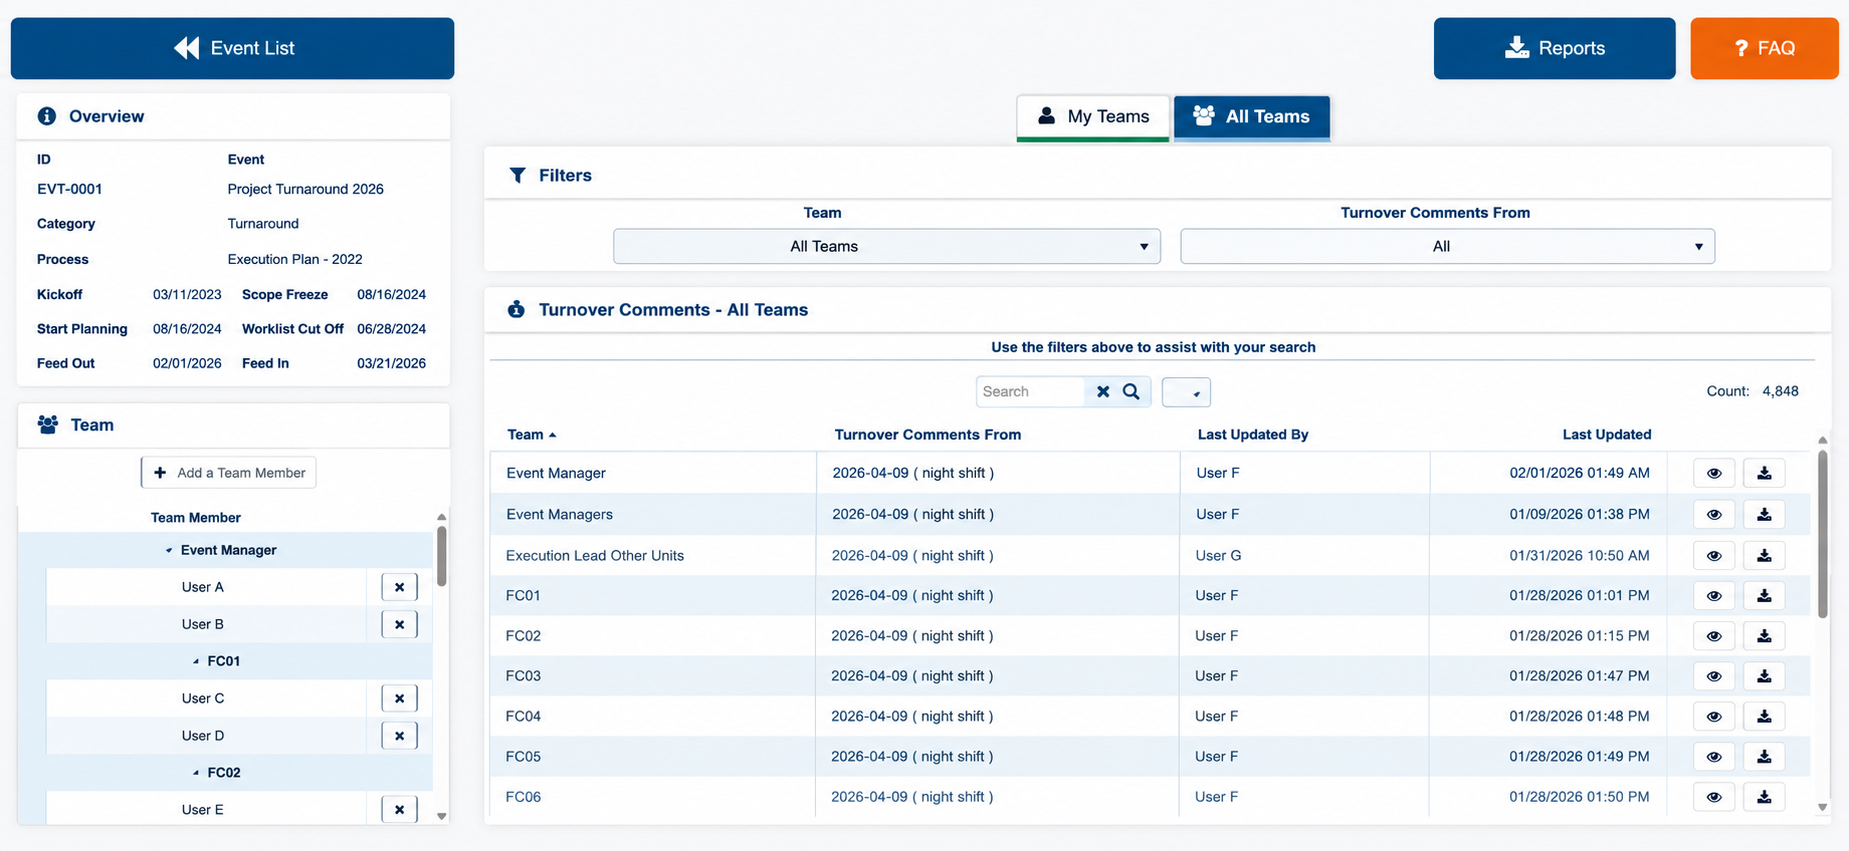Download Execution Lead Other Units comments

[1764, 555]
